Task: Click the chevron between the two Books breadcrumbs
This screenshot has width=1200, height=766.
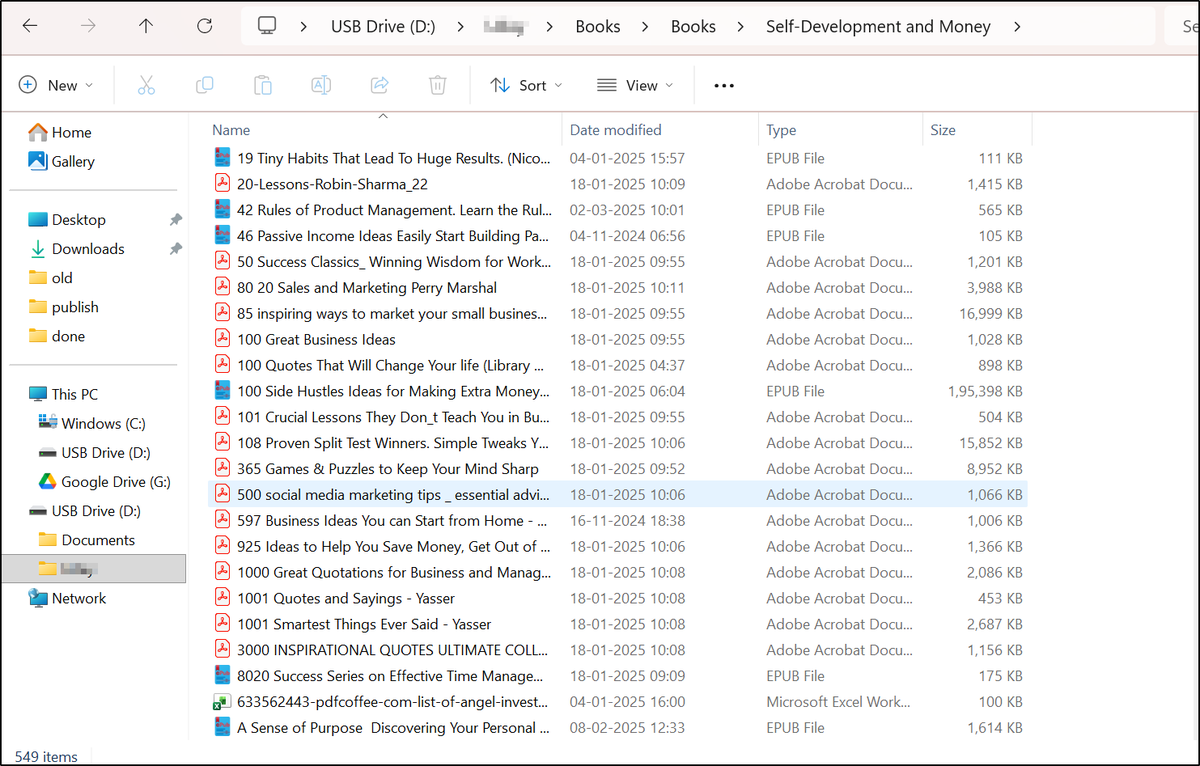Action: click(646, 27)
